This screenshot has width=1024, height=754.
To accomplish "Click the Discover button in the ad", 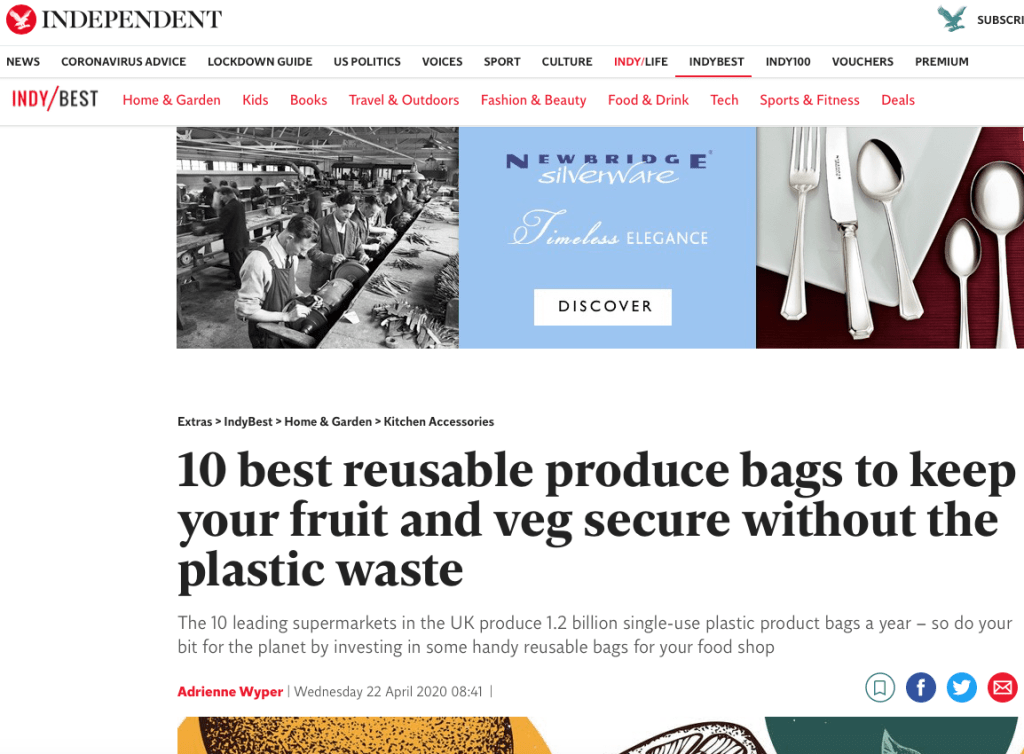I will [603, 307].
